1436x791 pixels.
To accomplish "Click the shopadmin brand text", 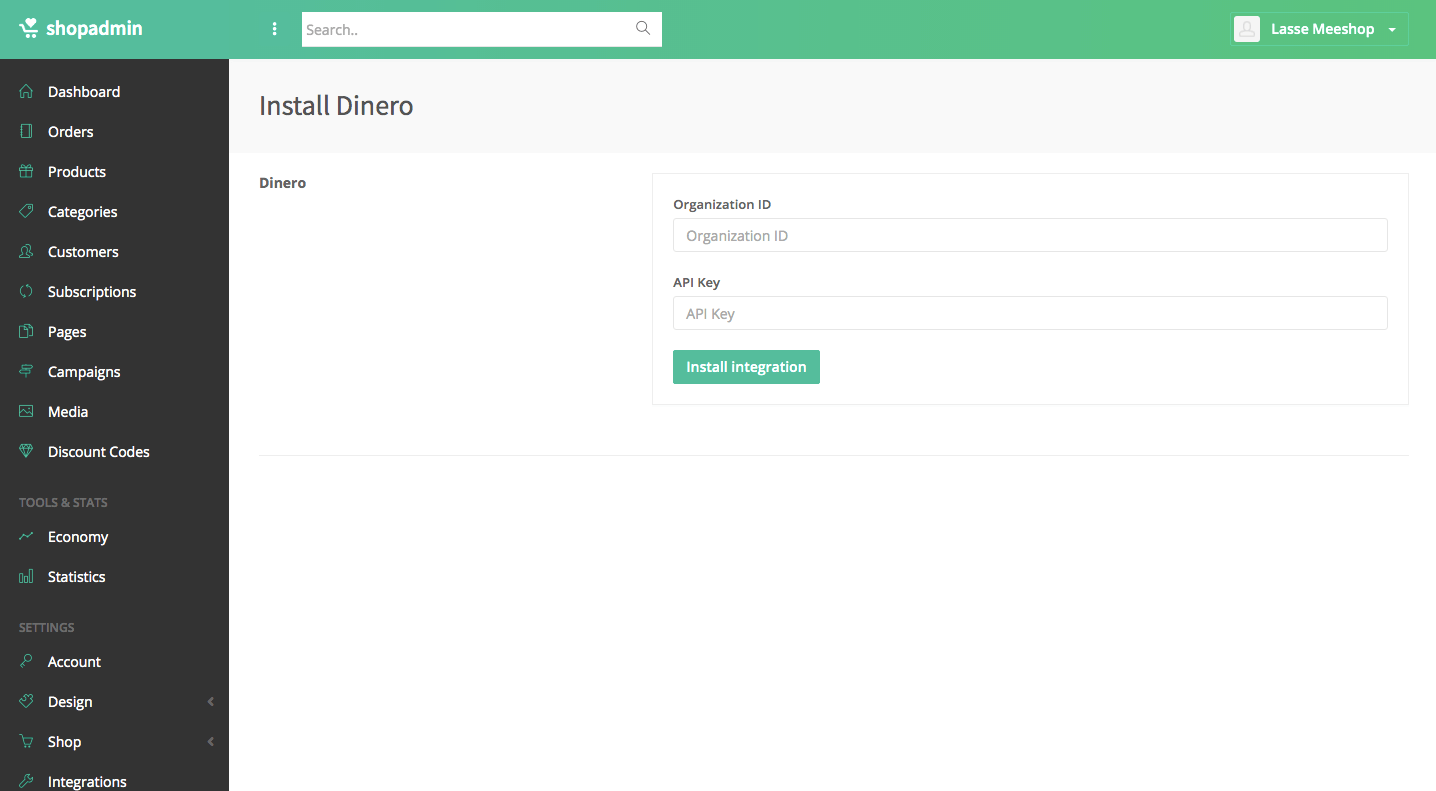I will coord(94,28).
